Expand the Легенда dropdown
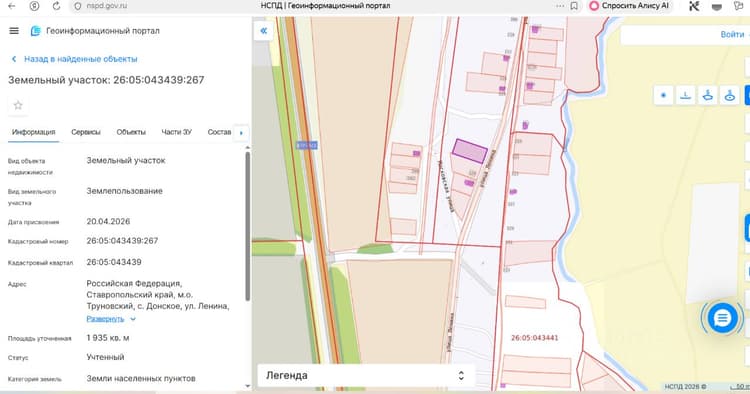 click(x=366, y=375)
